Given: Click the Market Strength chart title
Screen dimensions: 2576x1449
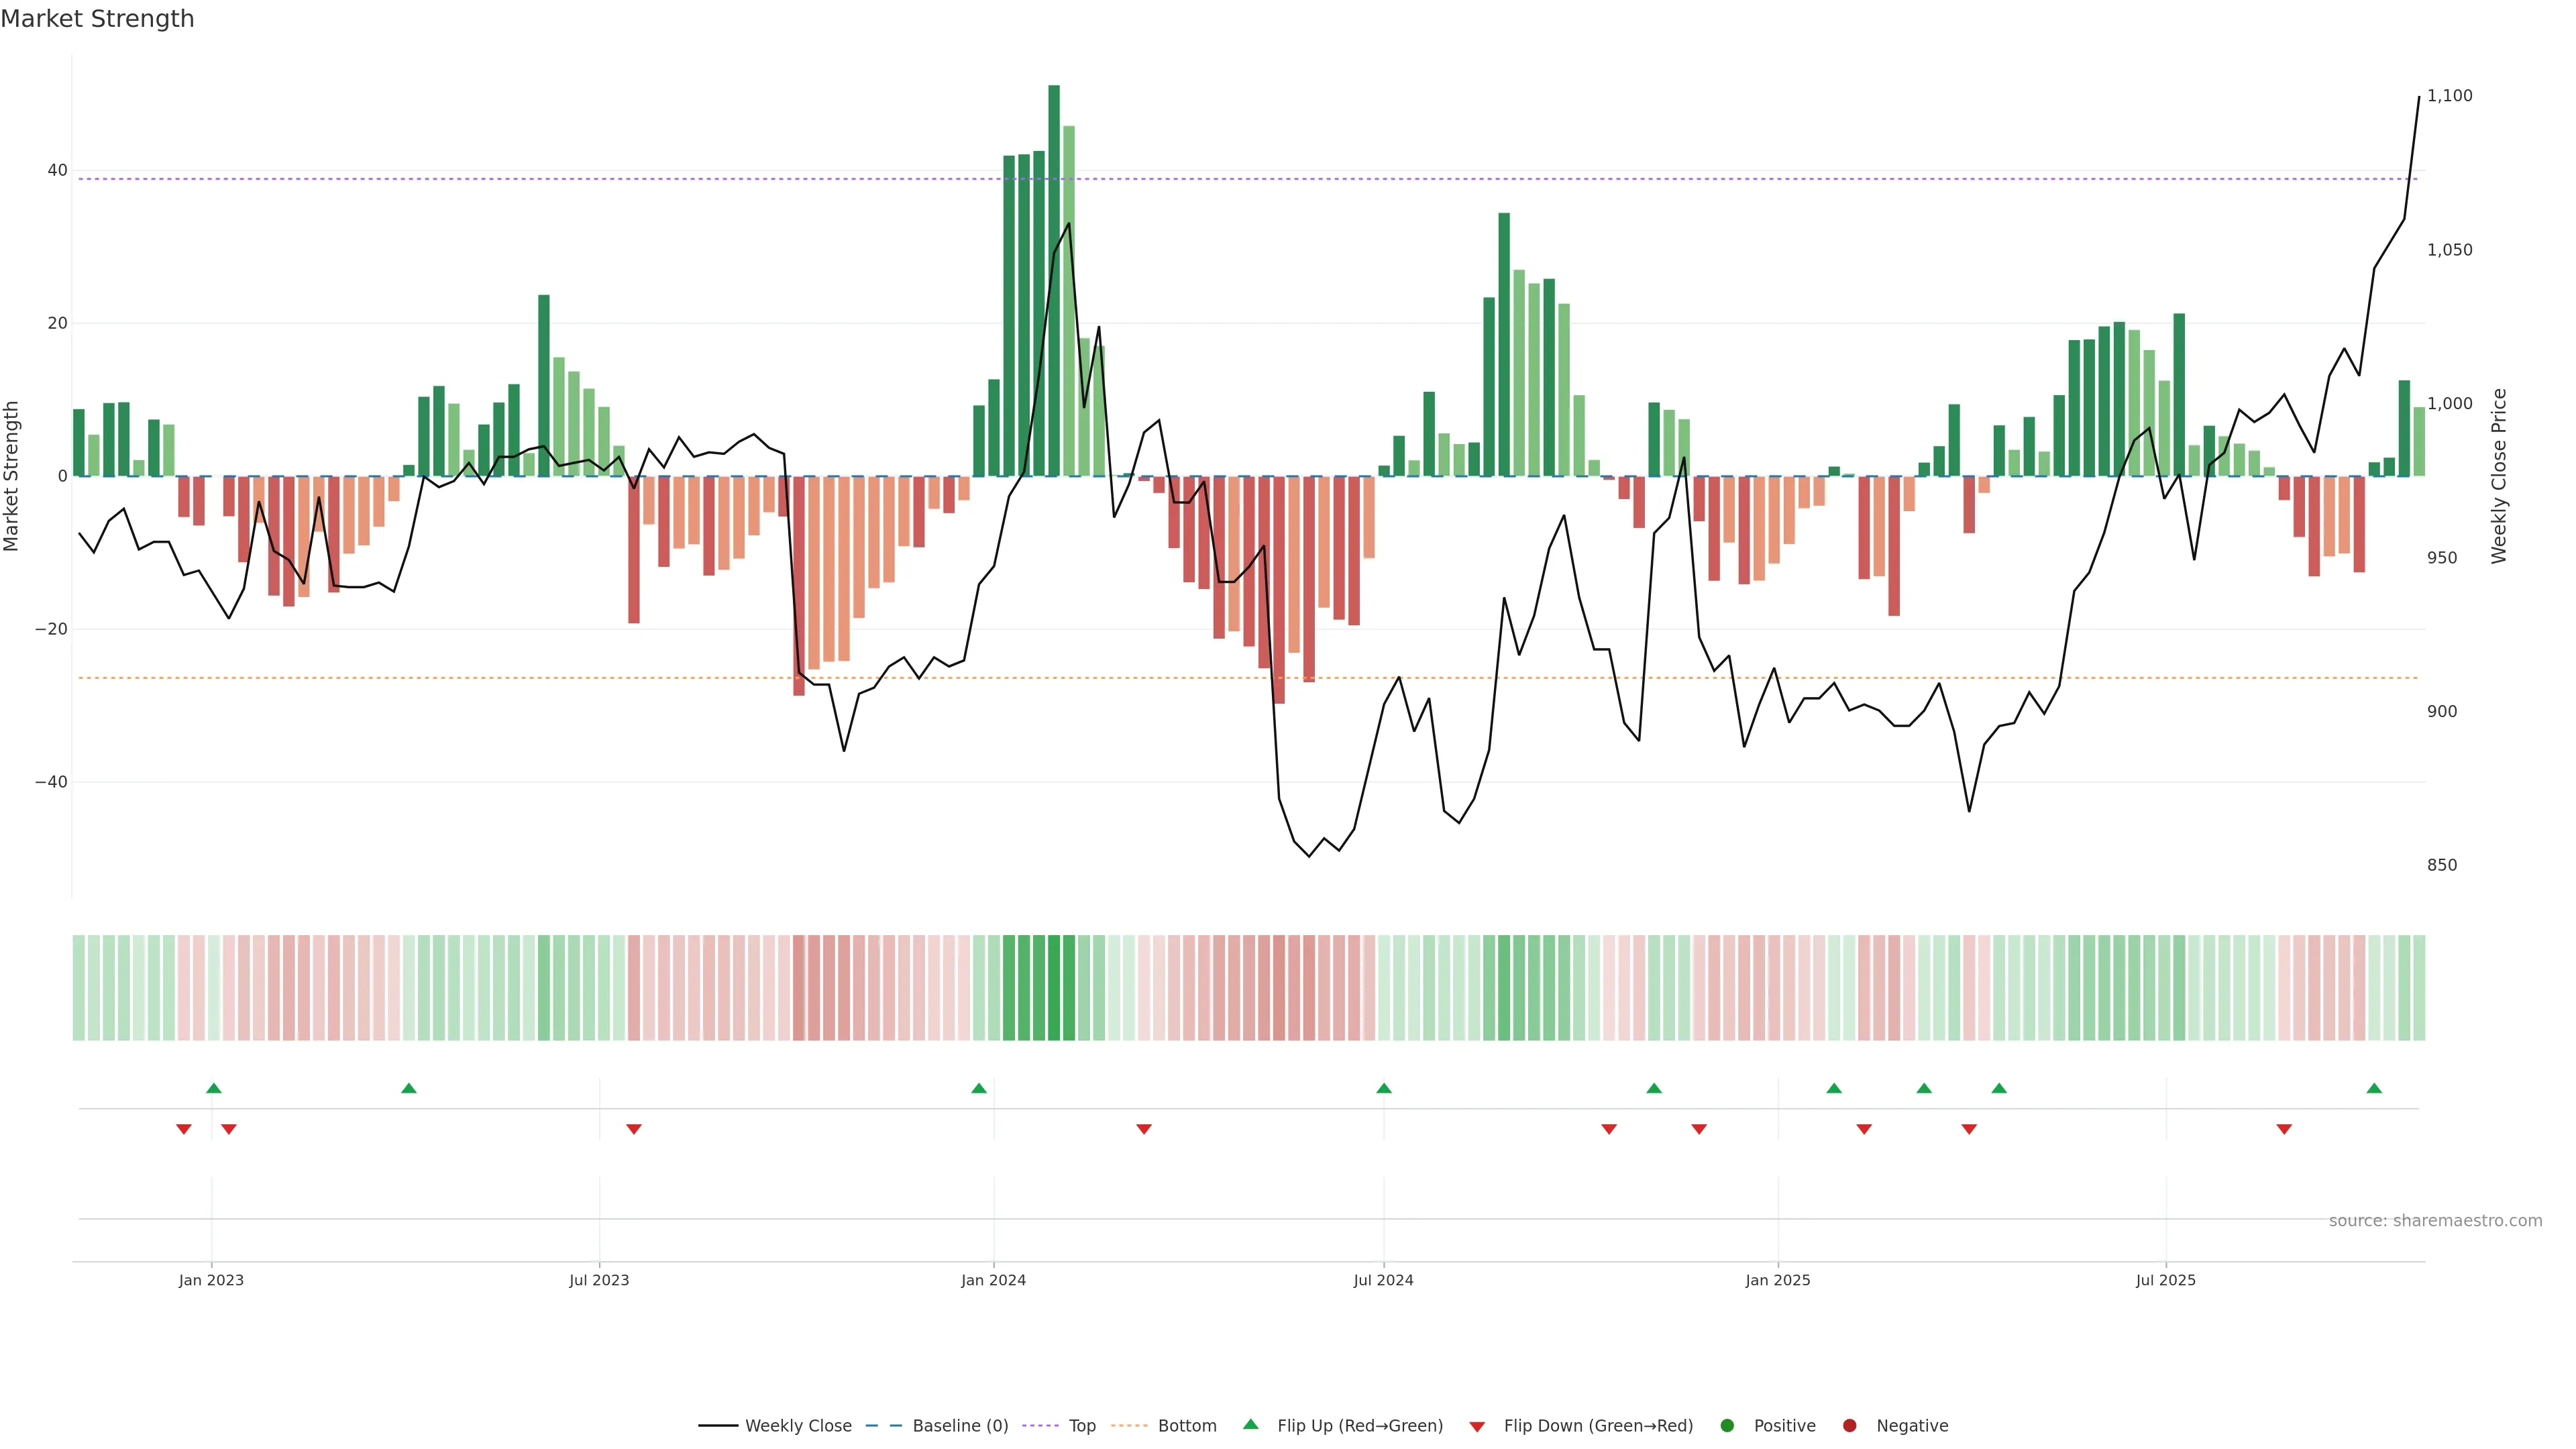Looking at the screenshot, I should point(97,19).
